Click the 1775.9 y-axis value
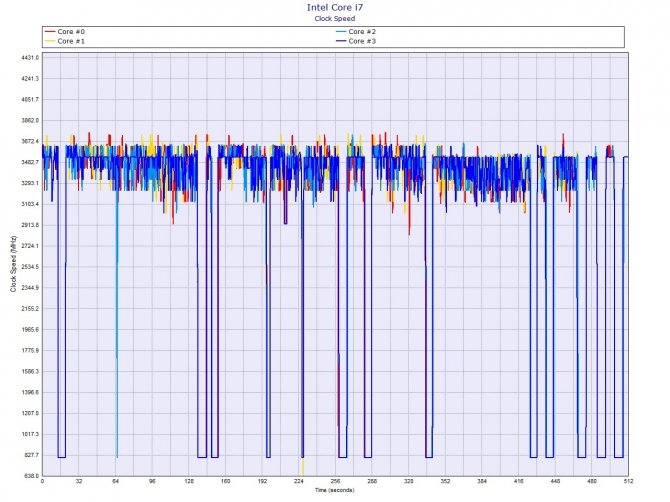Screen dimensions: 670x502 pos(30,351)
